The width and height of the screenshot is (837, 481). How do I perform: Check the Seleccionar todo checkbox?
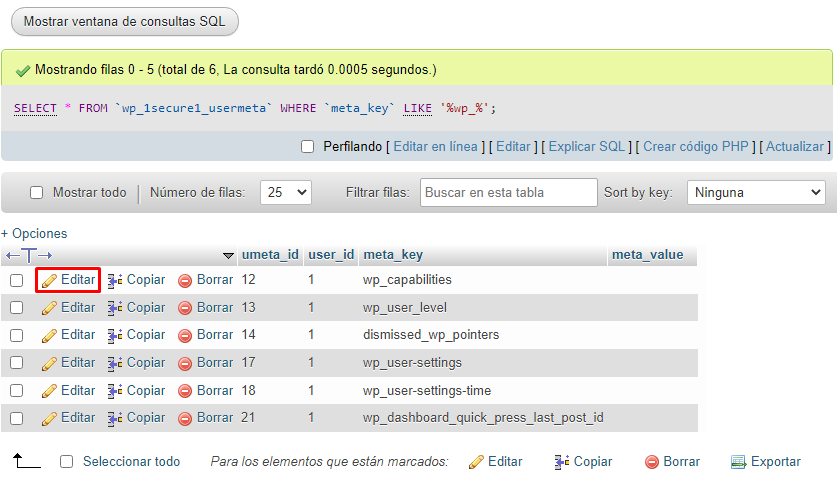pos(67,462)
